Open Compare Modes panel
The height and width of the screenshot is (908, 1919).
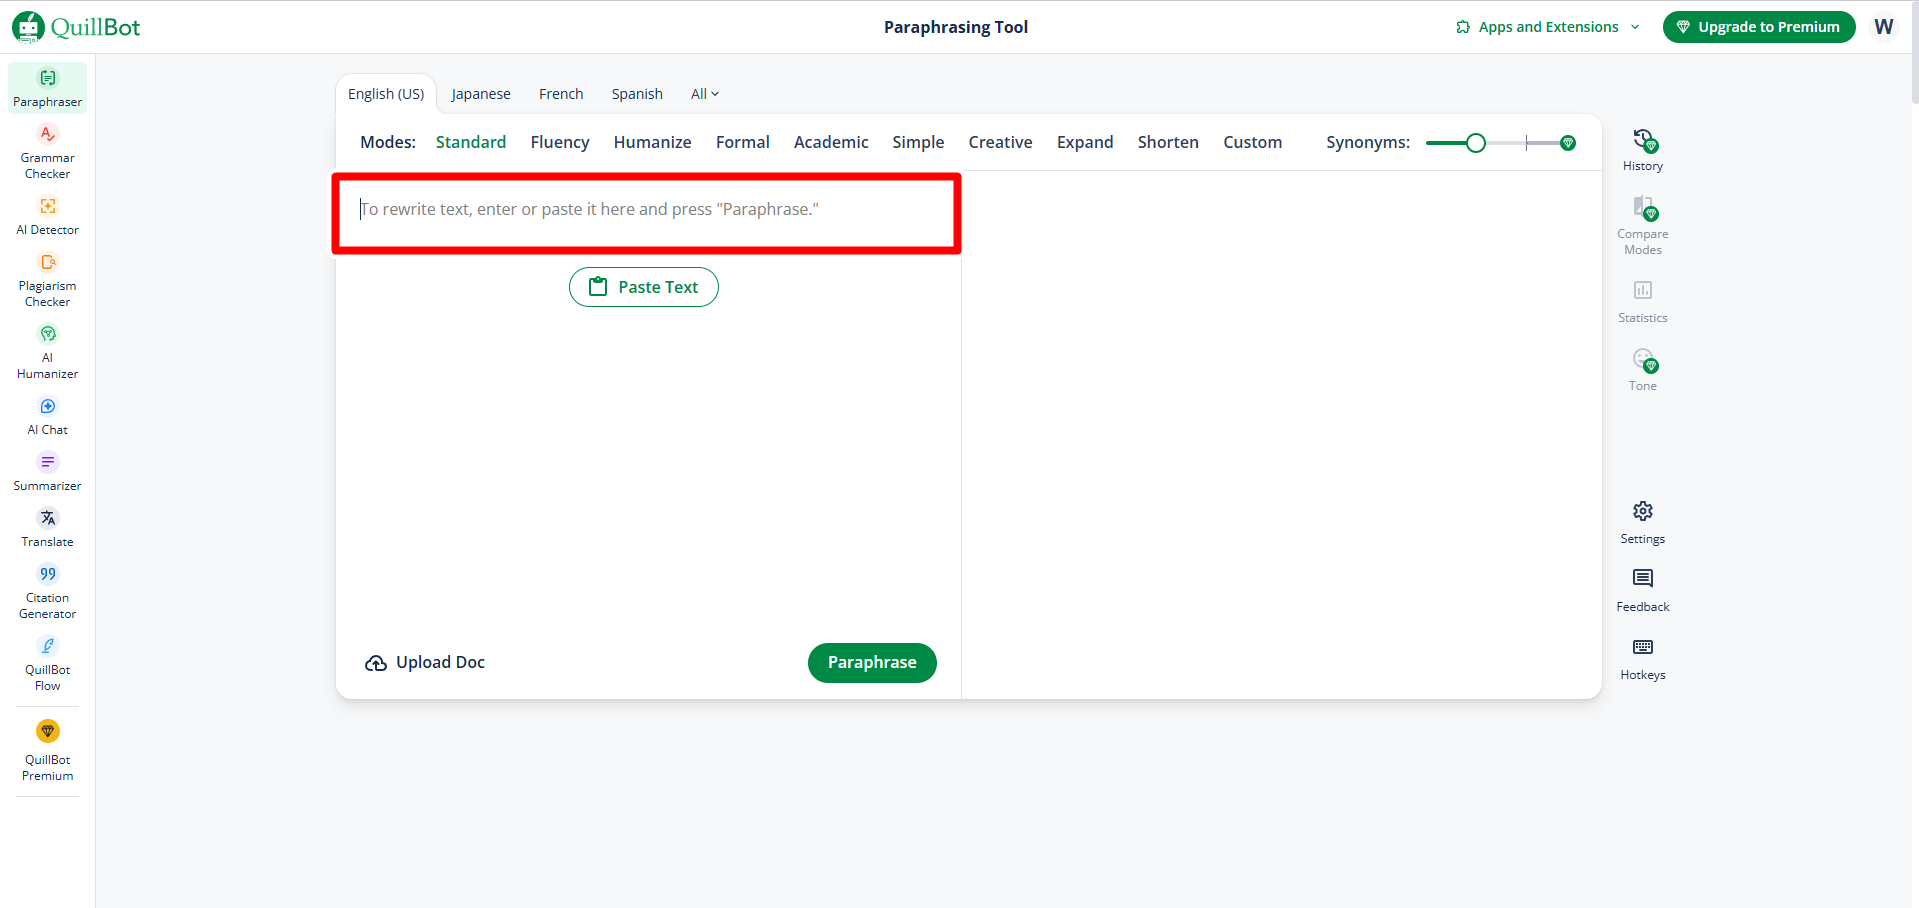1643,226
